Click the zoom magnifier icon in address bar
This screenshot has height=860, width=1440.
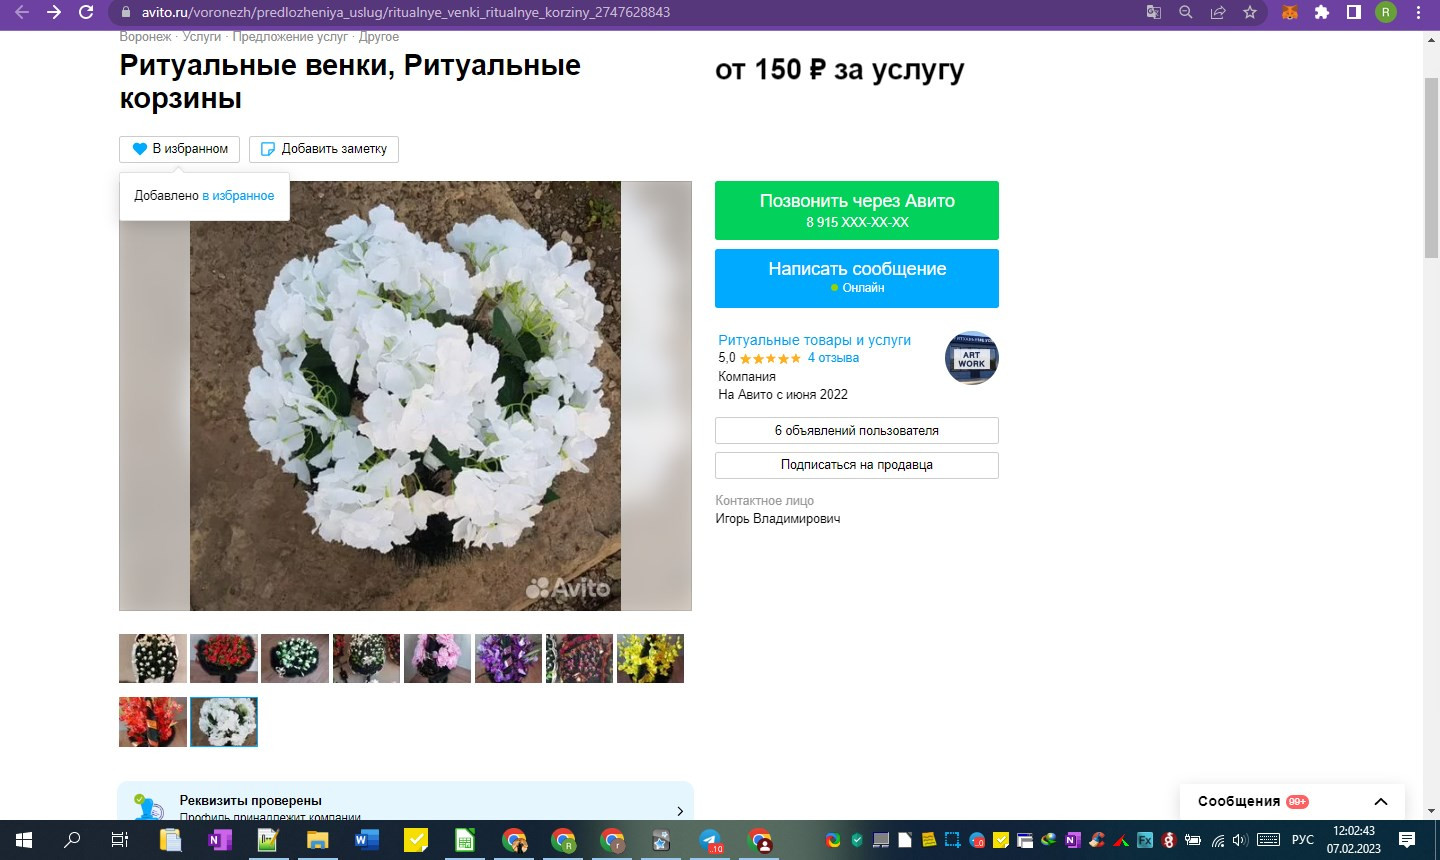click(x=1185, y=12)
